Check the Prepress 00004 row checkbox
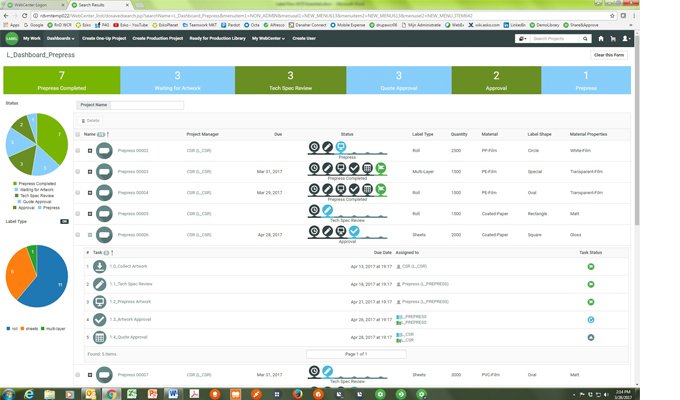 78,193
